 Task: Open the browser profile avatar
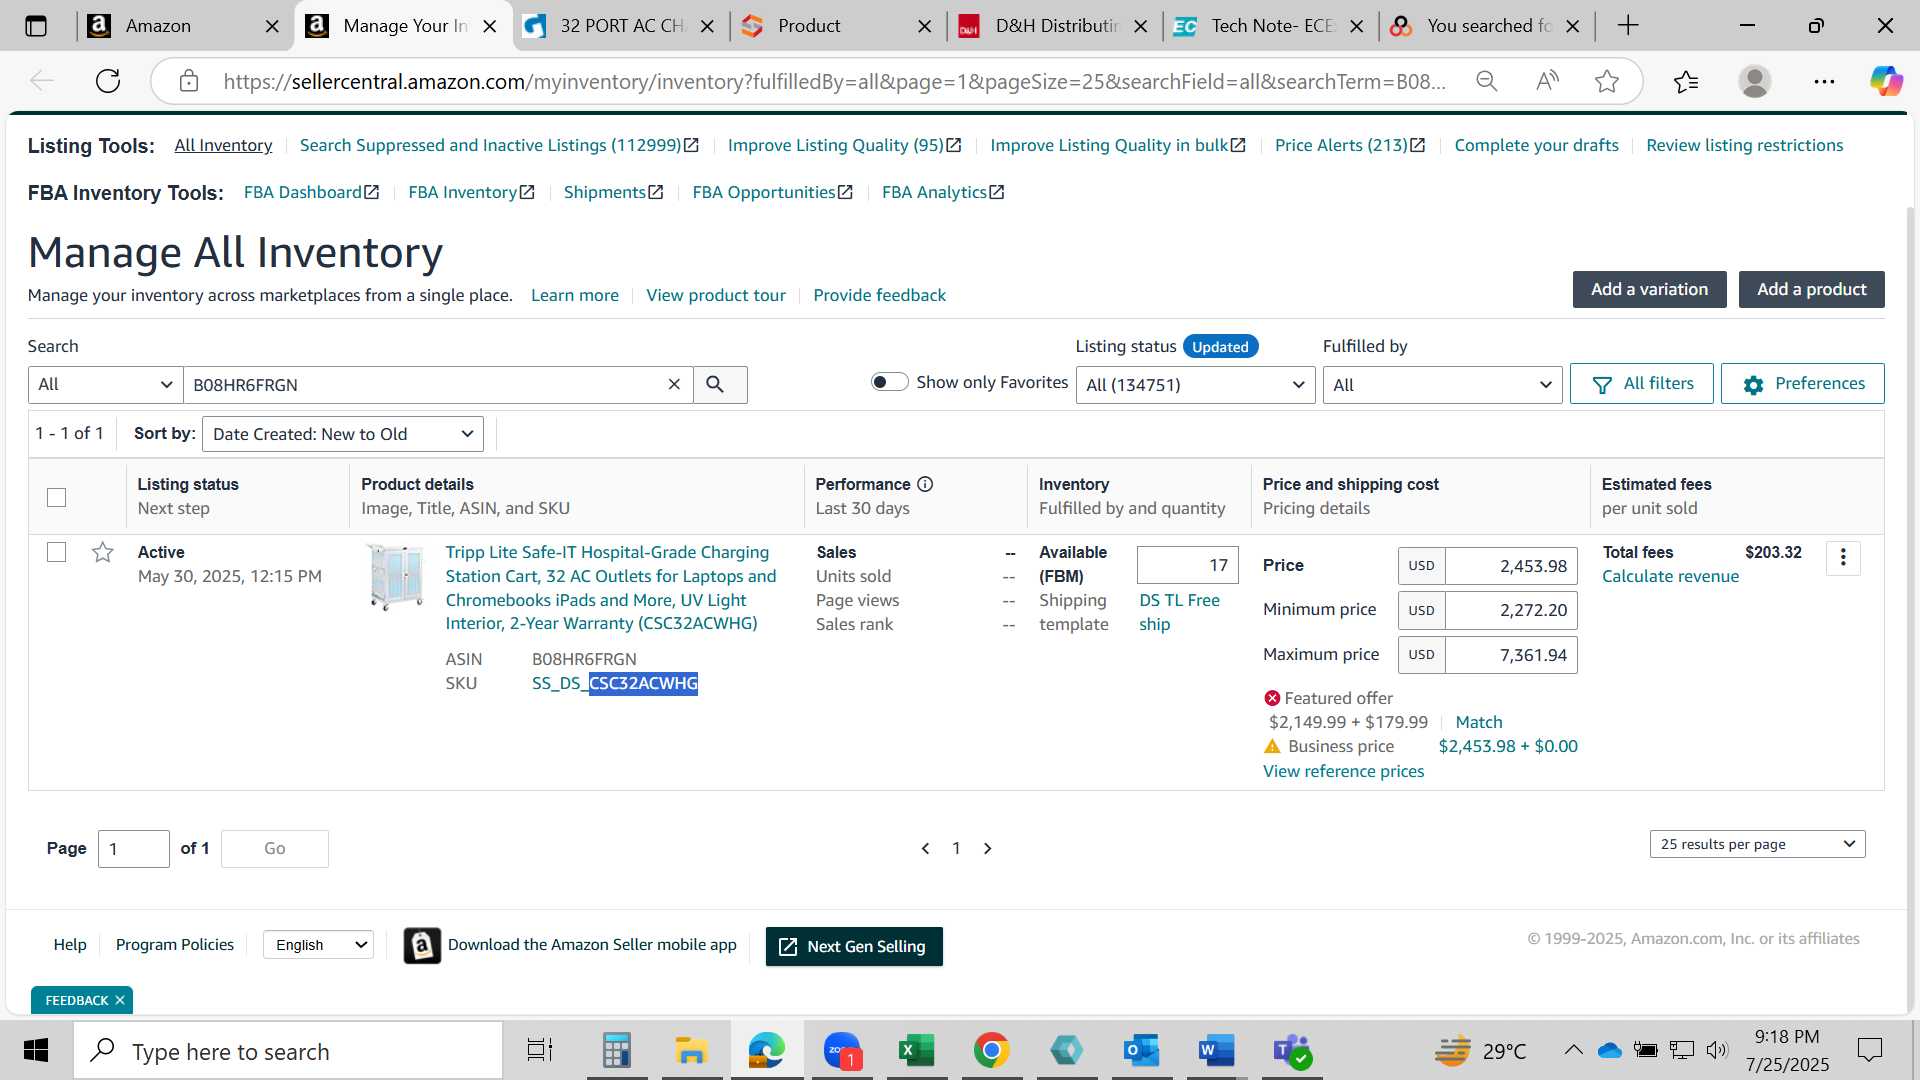tap(1755, 81)
